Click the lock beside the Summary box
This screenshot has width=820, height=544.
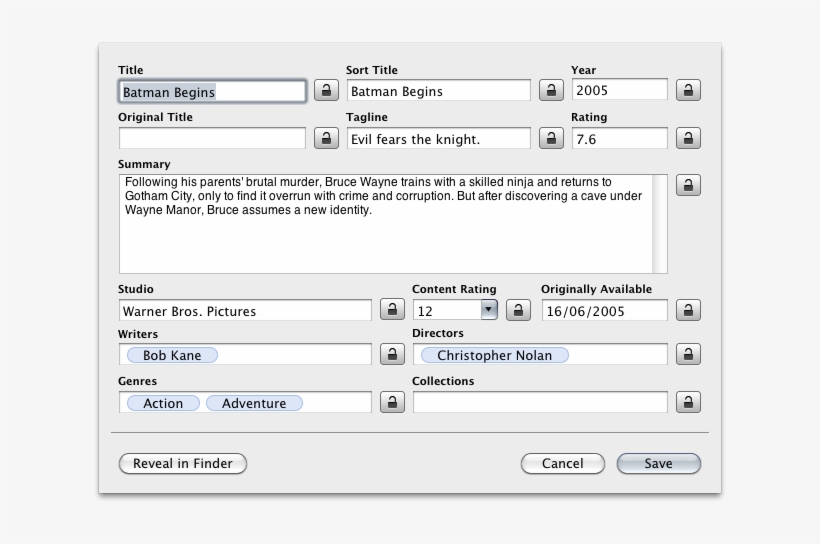[688, 185]
